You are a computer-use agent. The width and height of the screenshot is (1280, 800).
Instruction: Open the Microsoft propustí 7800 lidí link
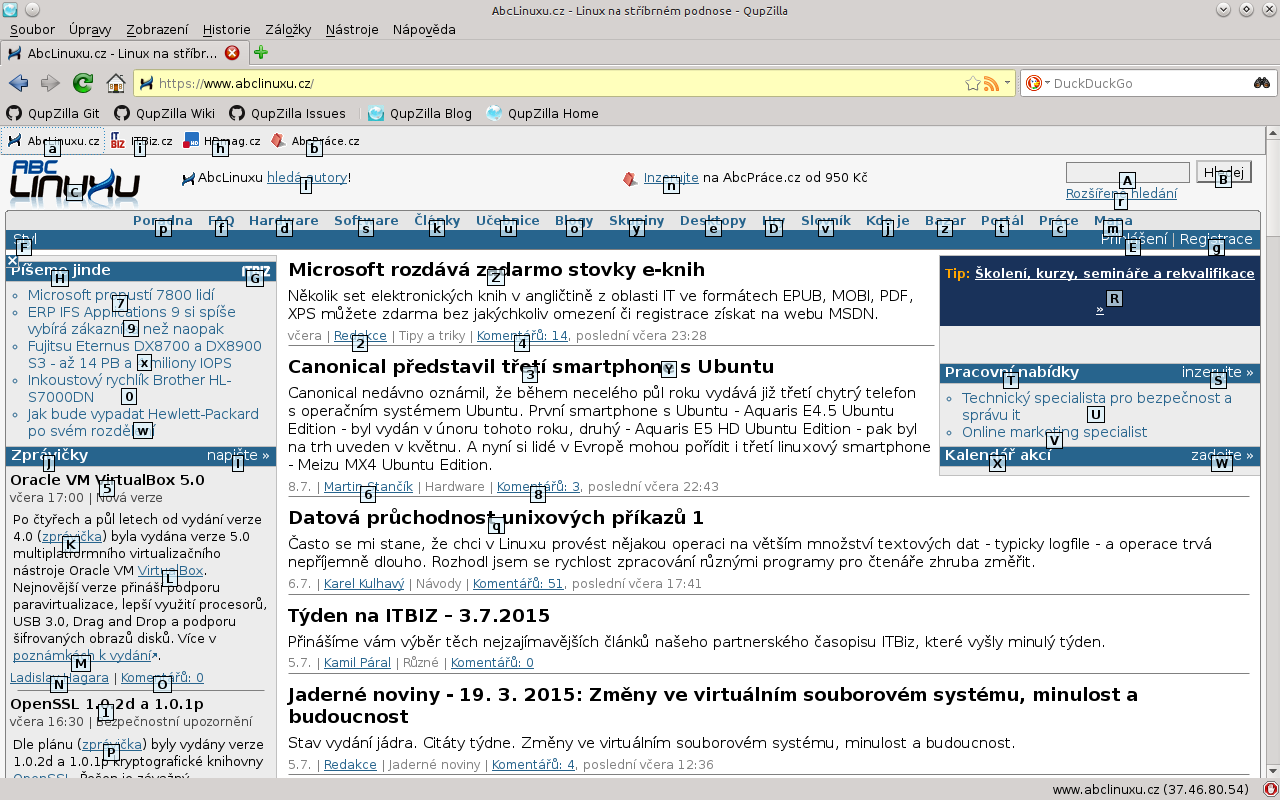click(121, 295)
